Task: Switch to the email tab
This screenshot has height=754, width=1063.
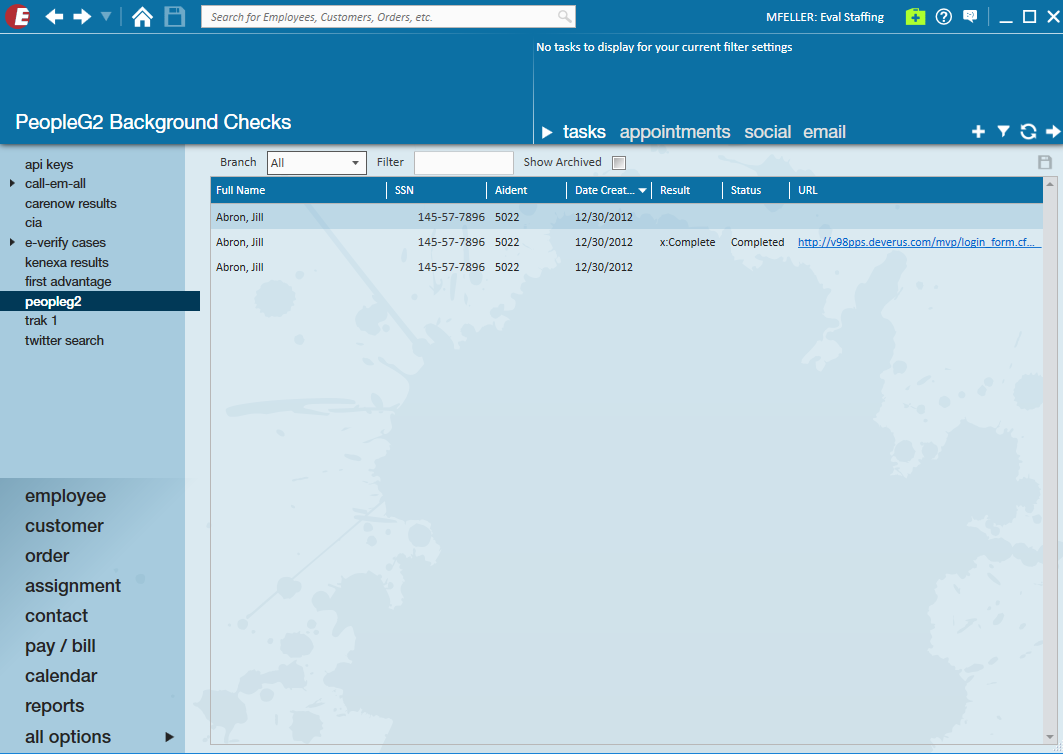Action: (824, 132)
